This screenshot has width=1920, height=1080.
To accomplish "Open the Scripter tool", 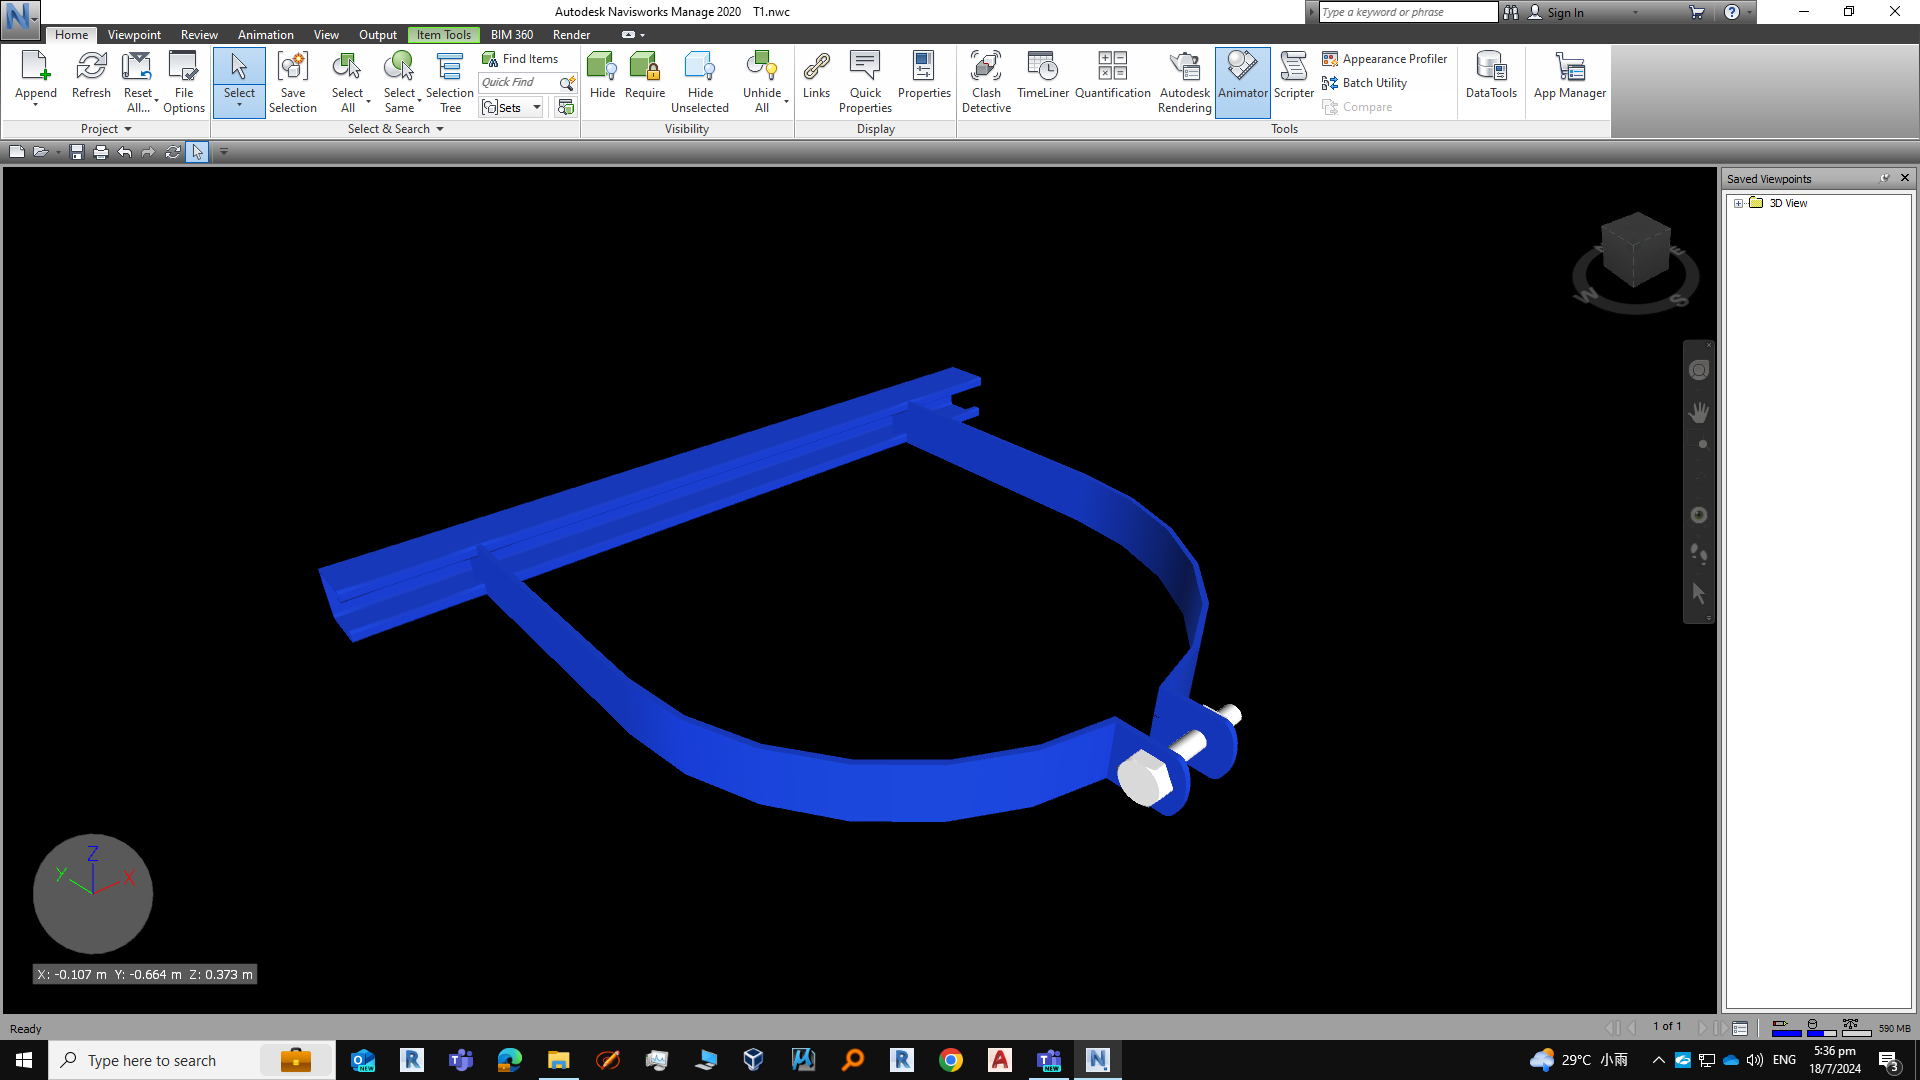I will (x=1293, y=78).
